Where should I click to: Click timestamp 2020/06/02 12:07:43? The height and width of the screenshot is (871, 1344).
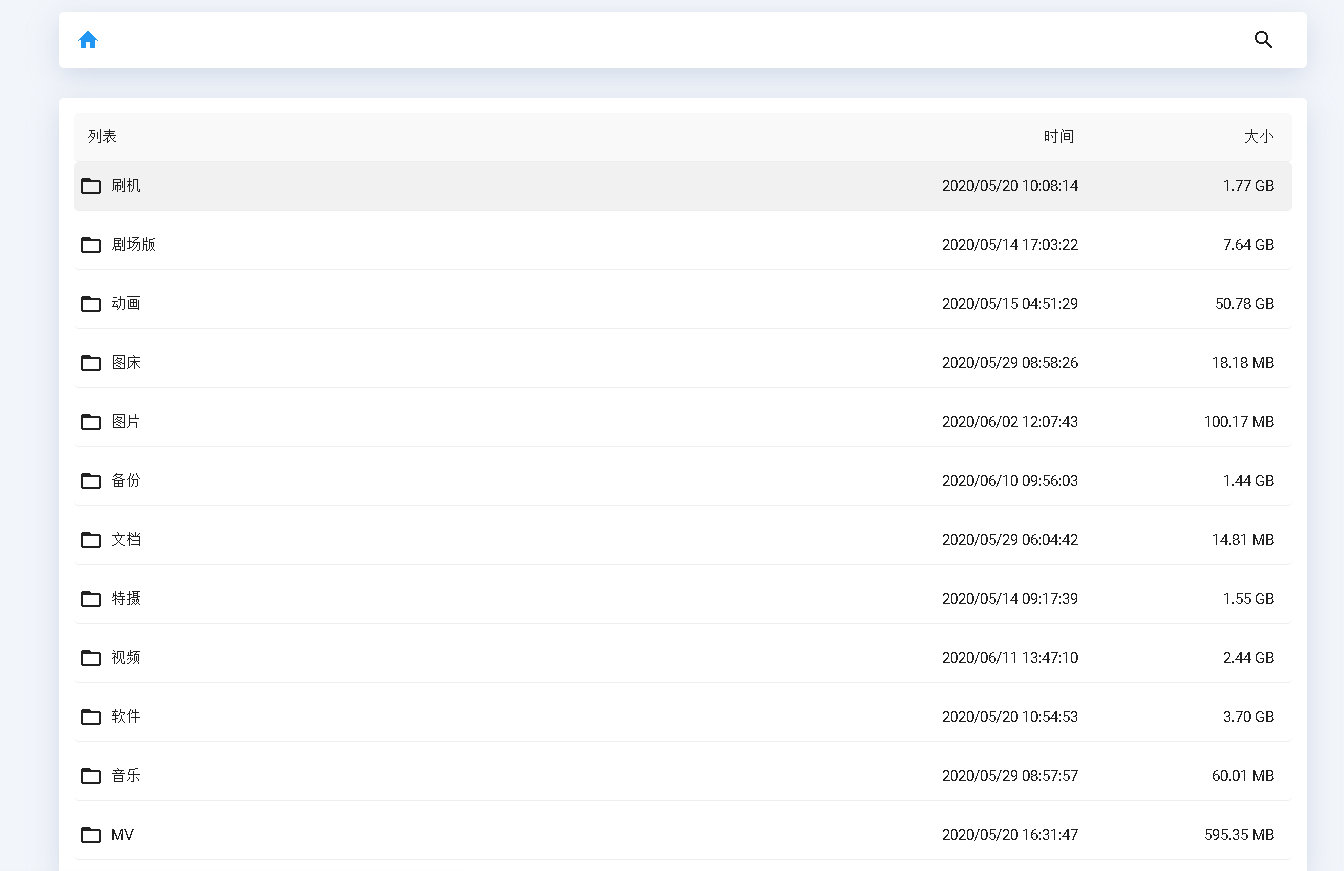[x=1010, y=422]
